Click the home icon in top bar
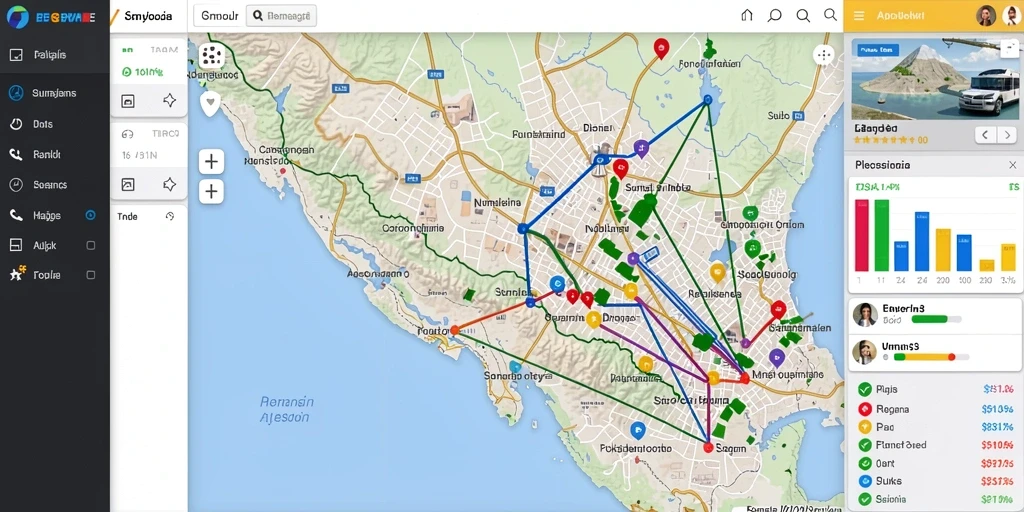The height and width of the screenshot is (512, 1024). 747,16
